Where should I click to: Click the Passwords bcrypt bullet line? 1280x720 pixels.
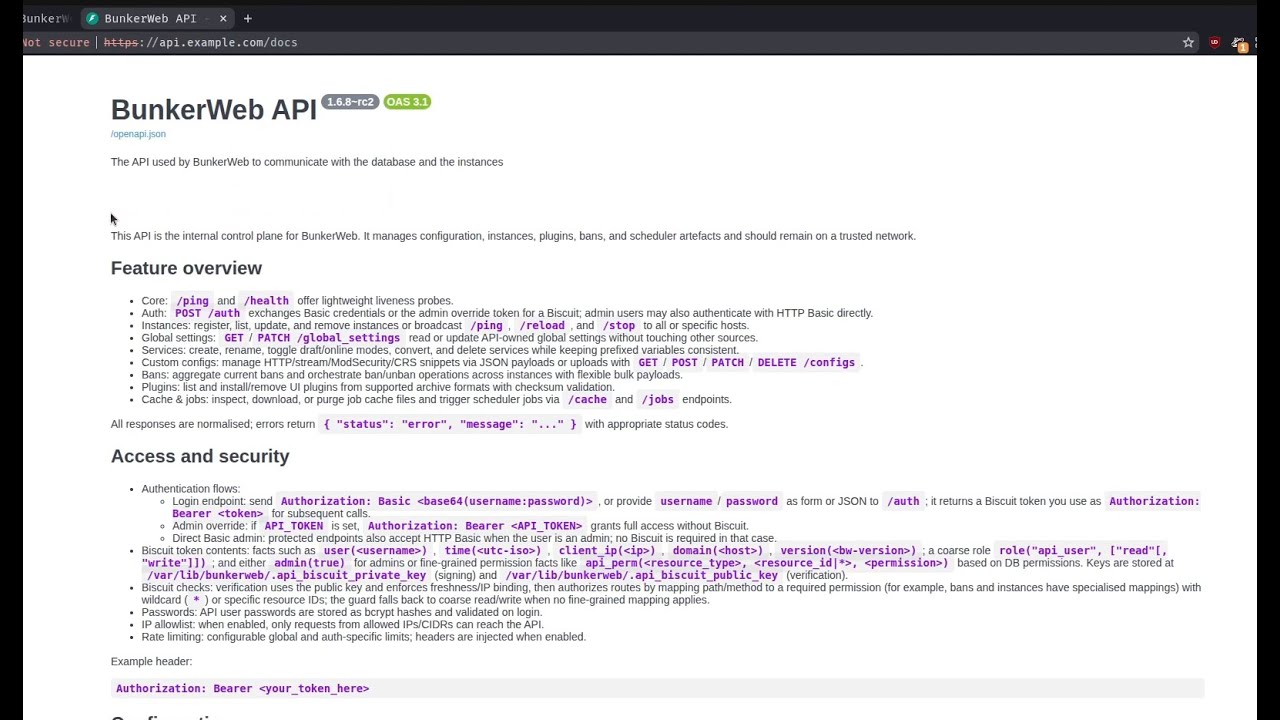[341, 613]
